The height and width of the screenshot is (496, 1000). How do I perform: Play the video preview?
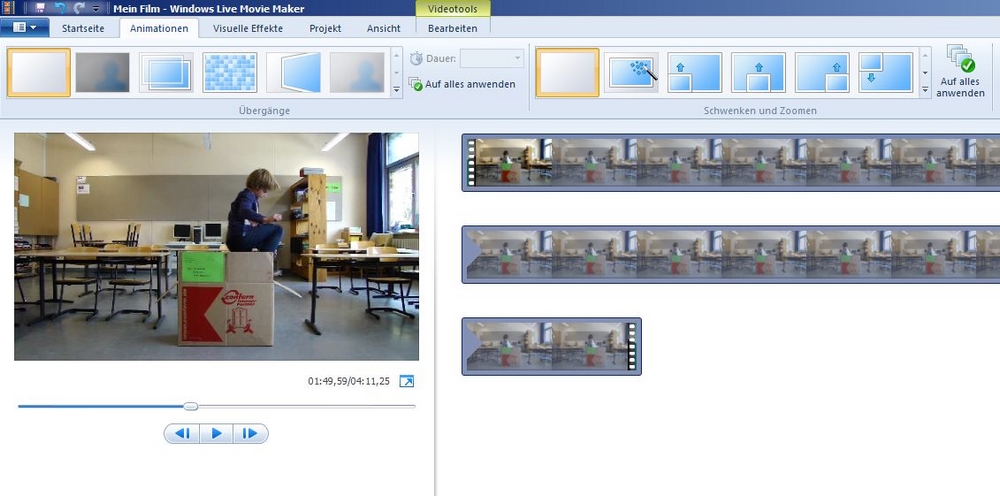point(216,433)
